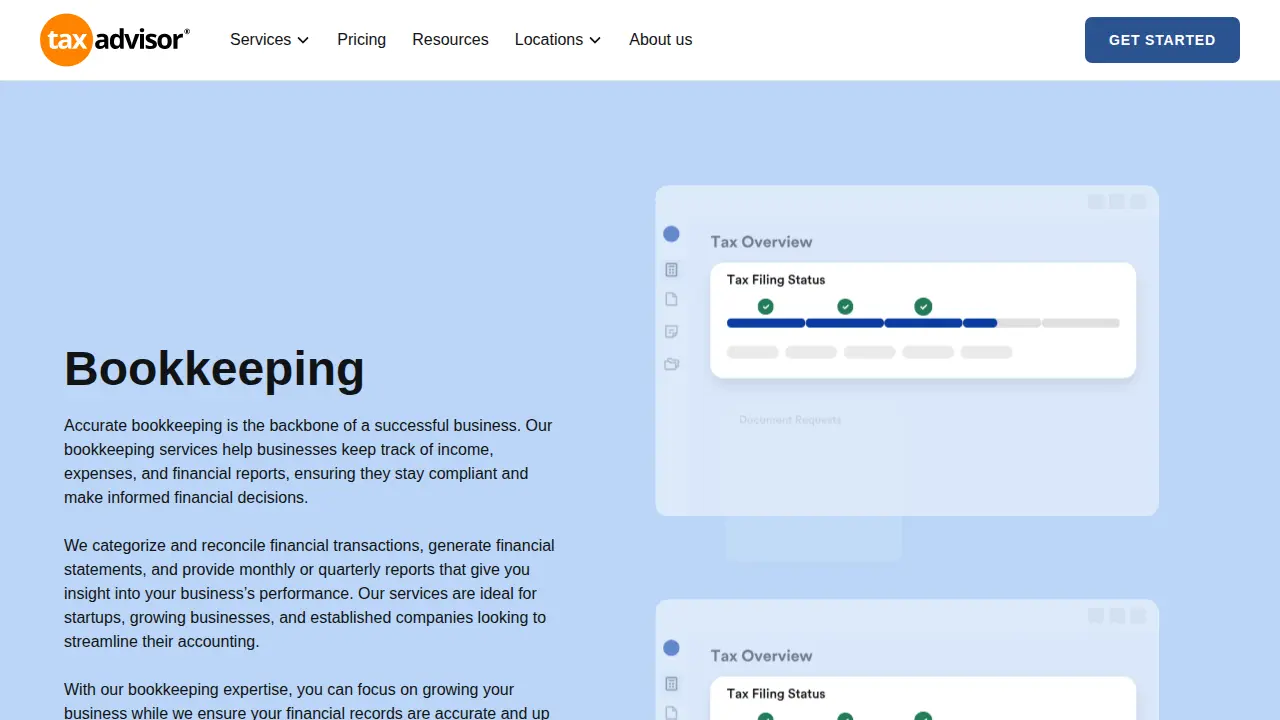Screen dimensions: 1280x720
Task: Click the Bookkeeping heading
Action: click(214, 368)
